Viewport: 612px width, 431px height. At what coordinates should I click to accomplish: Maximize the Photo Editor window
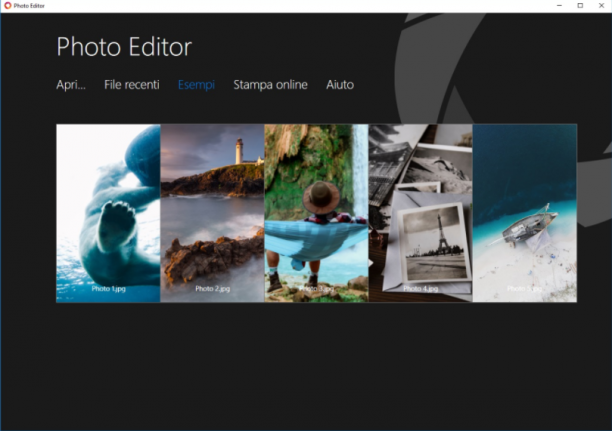pyautogui.click(x=580, y=5)
